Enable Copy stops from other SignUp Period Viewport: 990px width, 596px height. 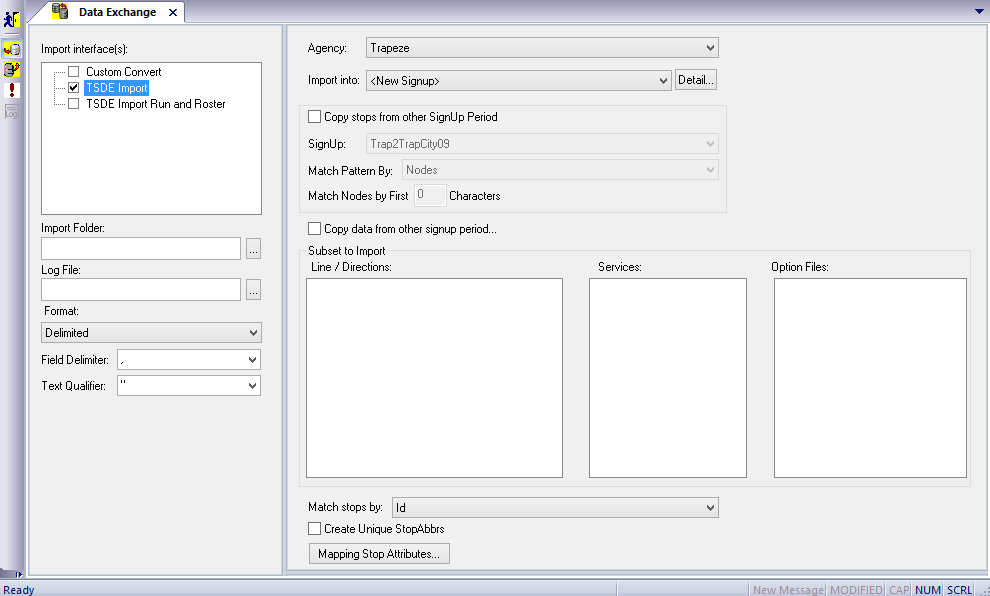314,117
